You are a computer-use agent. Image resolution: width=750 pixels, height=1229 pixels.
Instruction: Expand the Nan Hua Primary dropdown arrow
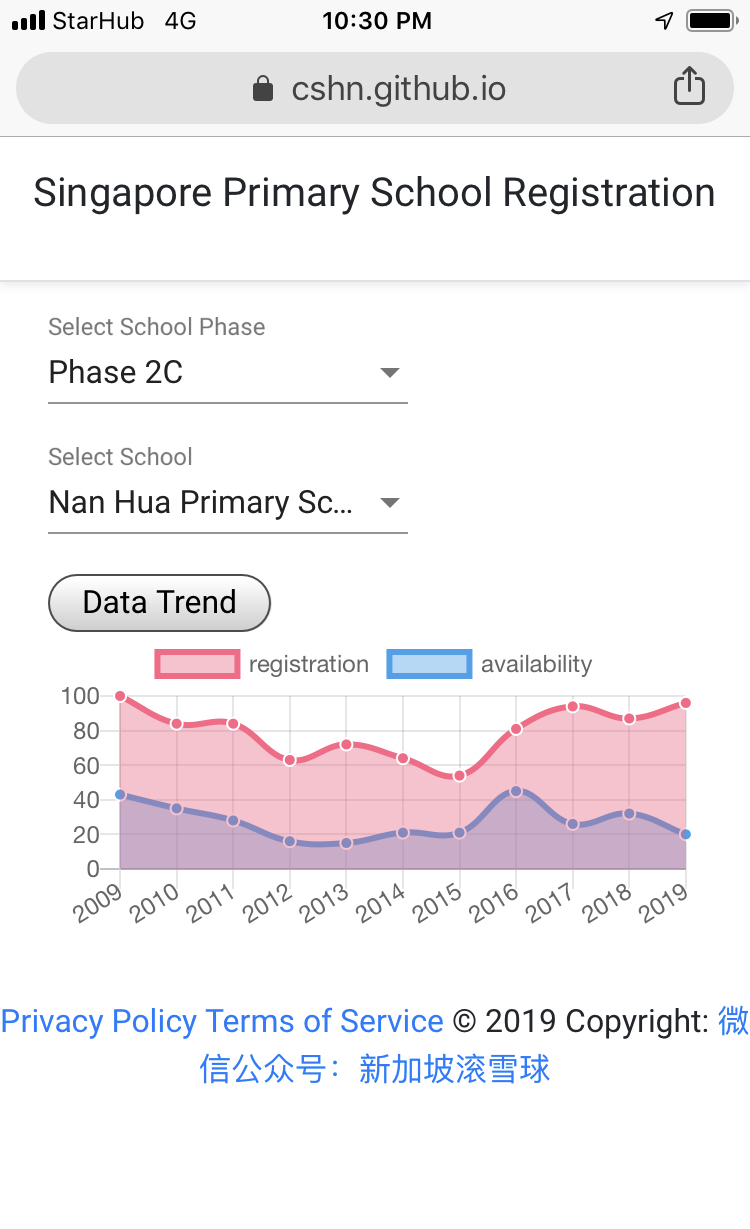tap(390, 503)
